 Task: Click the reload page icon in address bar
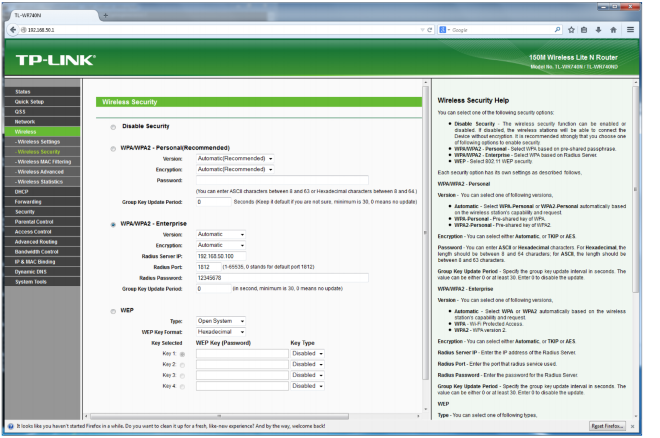(x=430, y=31)
